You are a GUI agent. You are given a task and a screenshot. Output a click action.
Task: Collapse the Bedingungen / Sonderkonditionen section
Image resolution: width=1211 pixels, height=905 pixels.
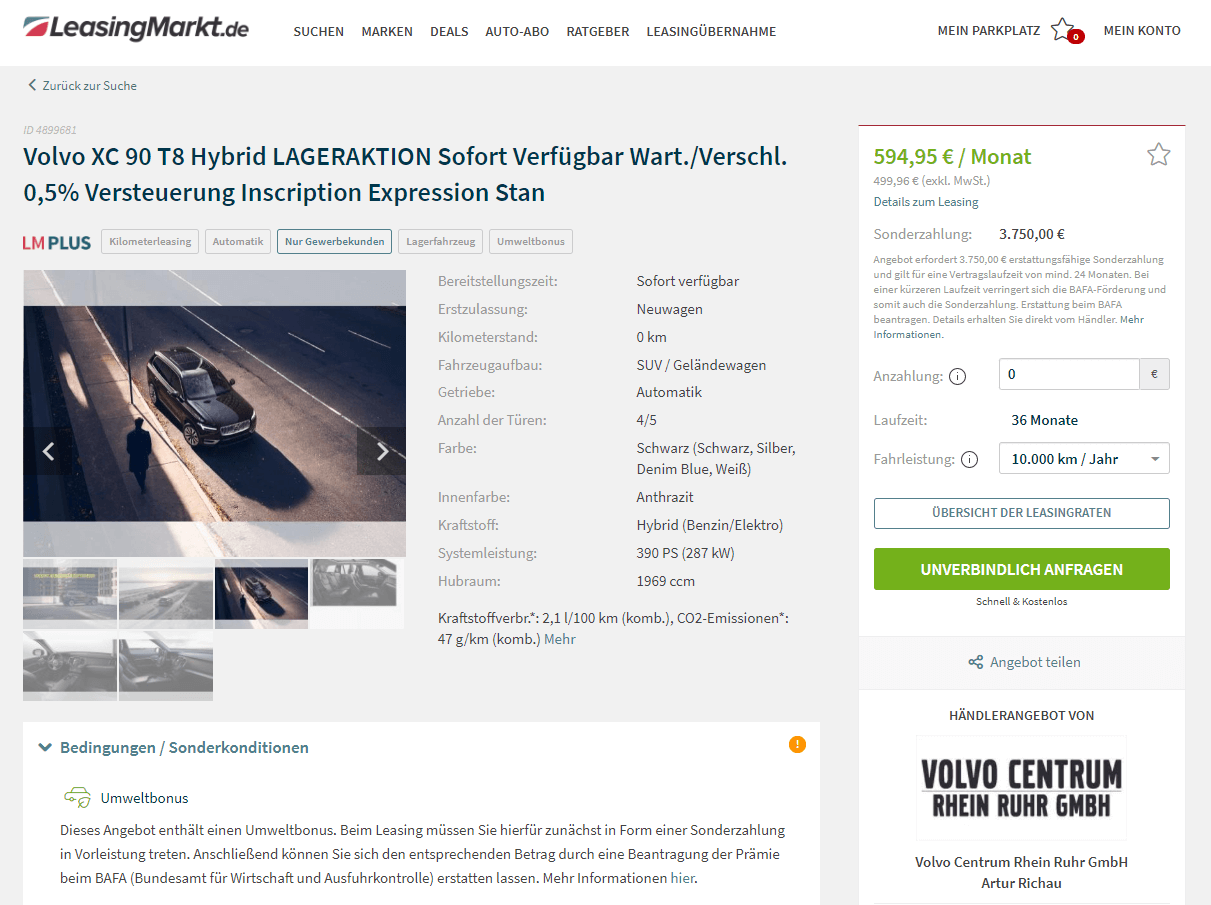tap(173, 747)
